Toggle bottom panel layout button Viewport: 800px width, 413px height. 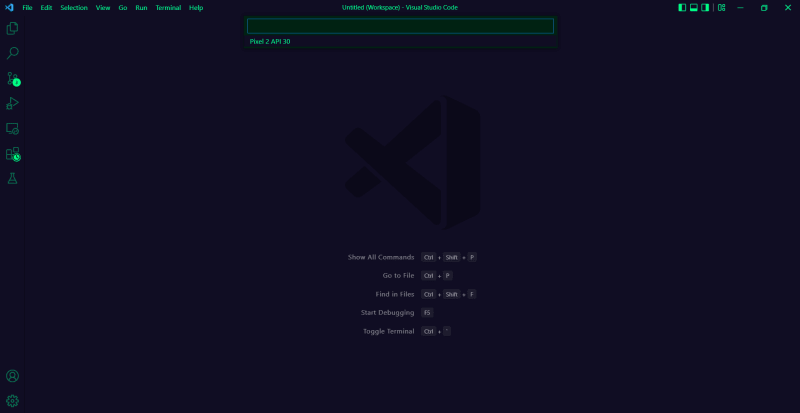point(693,8)
